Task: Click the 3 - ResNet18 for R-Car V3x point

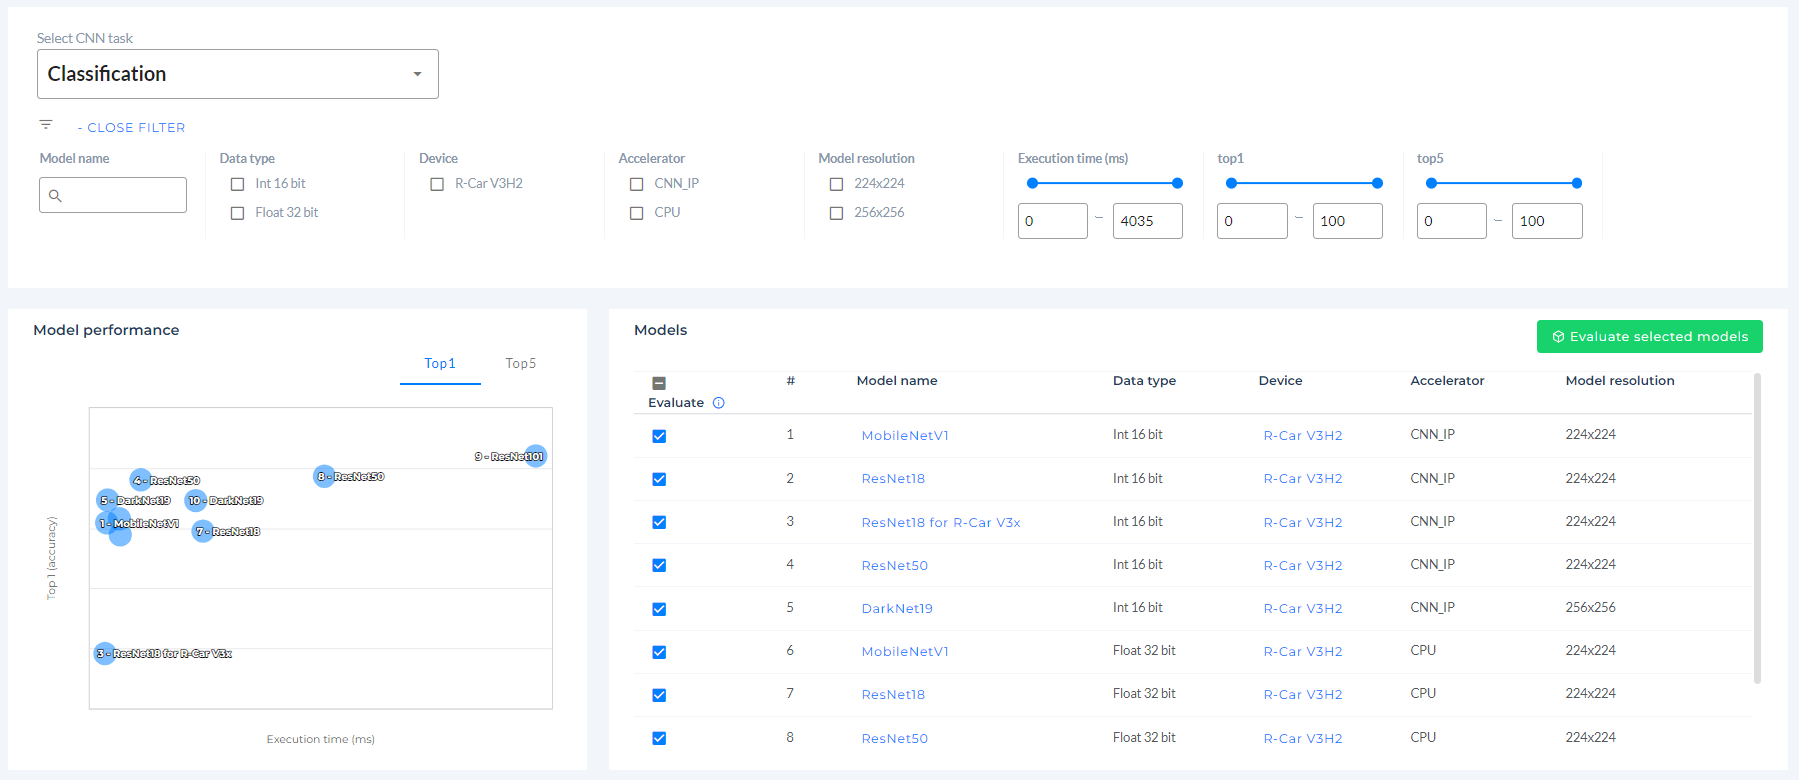Action: 104,653
